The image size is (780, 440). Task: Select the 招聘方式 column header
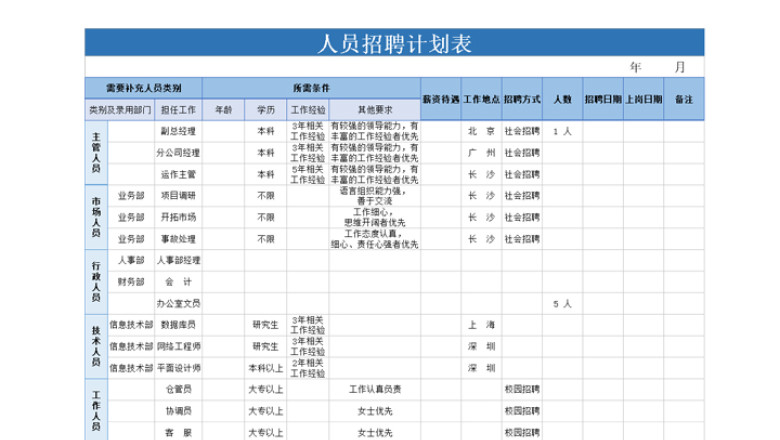click(x=522, y=99)
